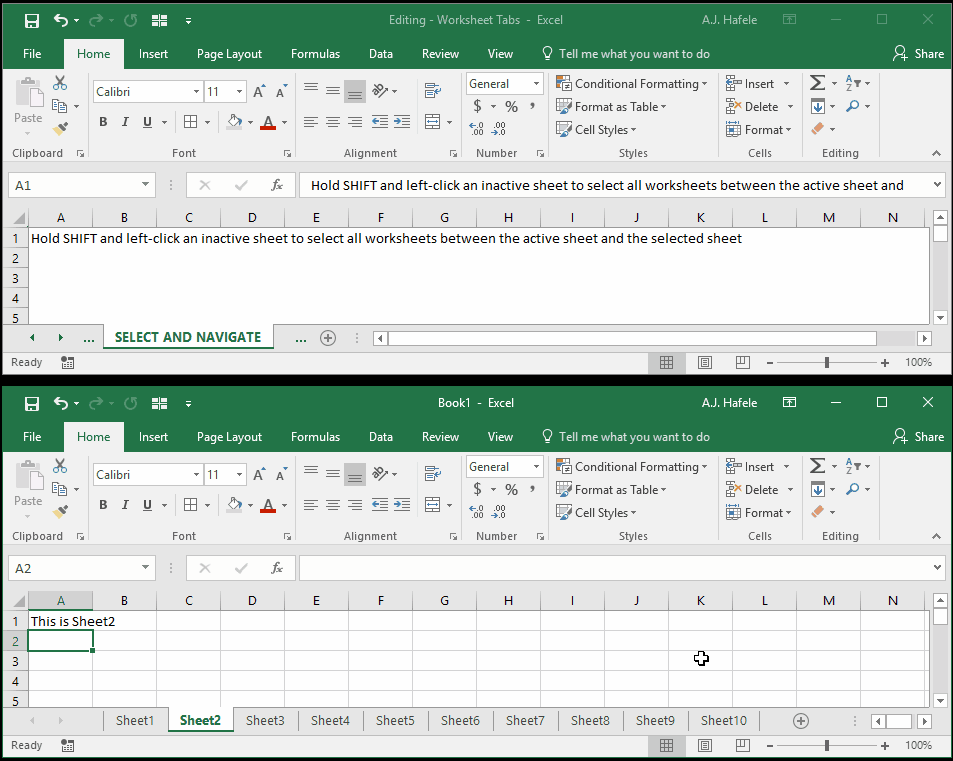Toggle Underline in Book1 window
The height and width of the screenshot is (761, 953).
click(x=147, y=505)
